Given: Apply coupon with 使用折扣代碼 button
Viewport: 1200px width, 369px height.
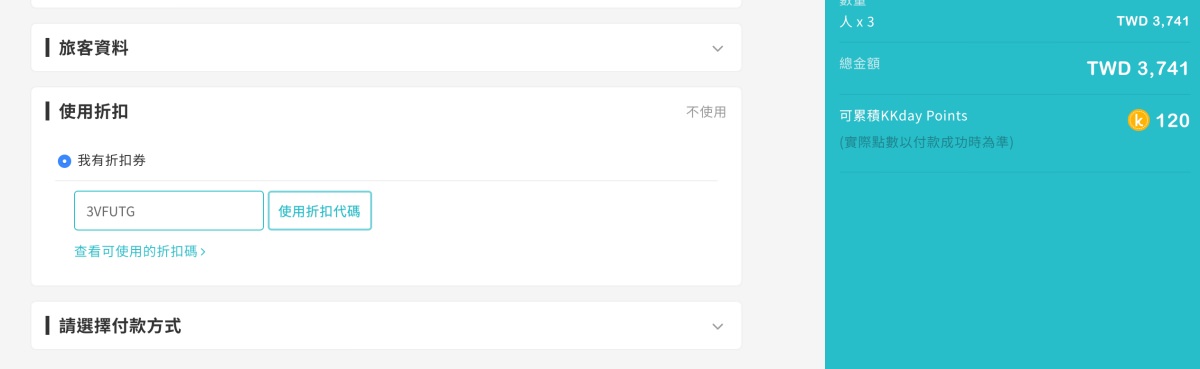Looking at the screenshot, I should point(320,211).
